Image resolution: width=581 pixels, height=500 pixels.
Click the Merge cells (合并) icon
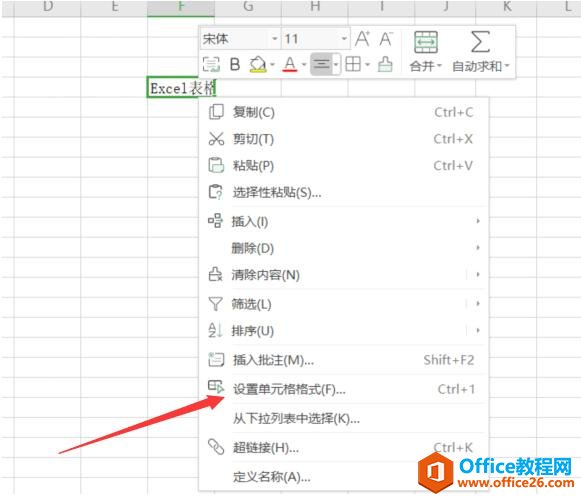pos(426,42)
